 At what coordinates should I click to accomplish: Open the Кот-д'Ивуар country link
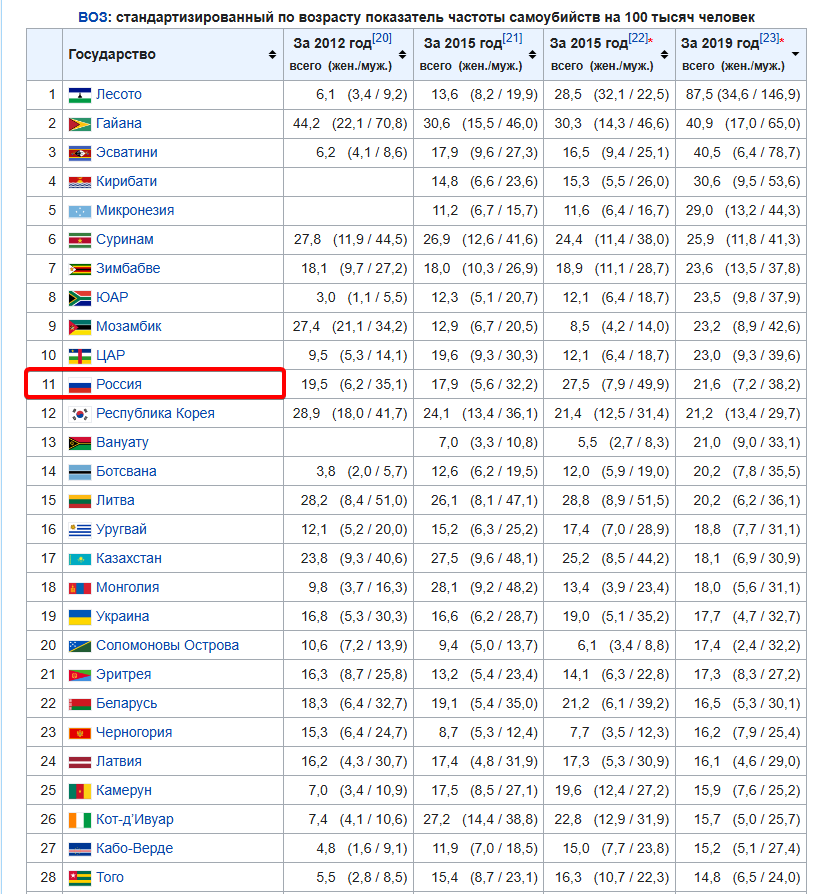[x=134, y=819]
